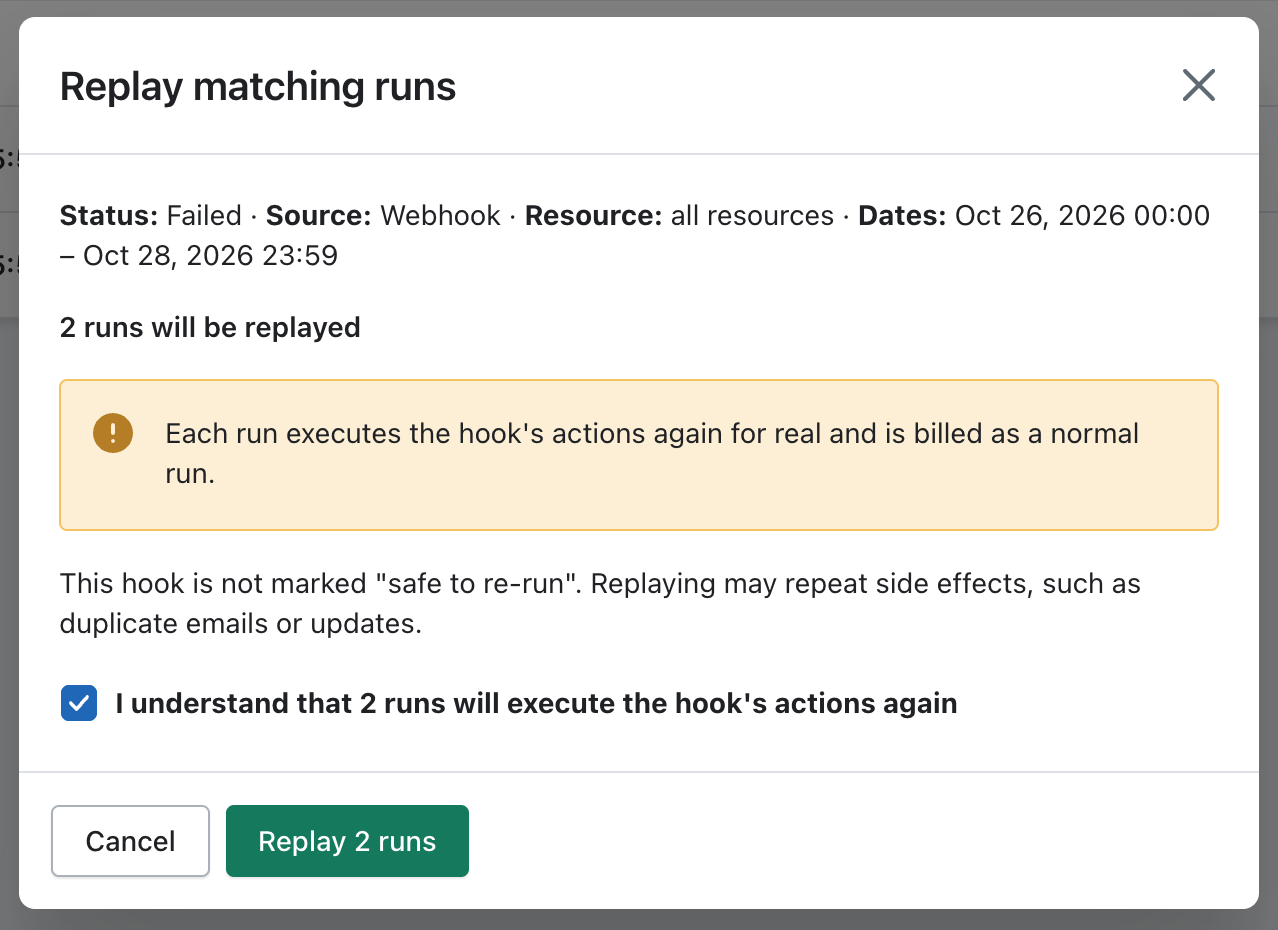This screenshot has width=1278, height=930.
Task: Click the "Oct 28, 2026 23:59" end date text
Action: [211, 255]
